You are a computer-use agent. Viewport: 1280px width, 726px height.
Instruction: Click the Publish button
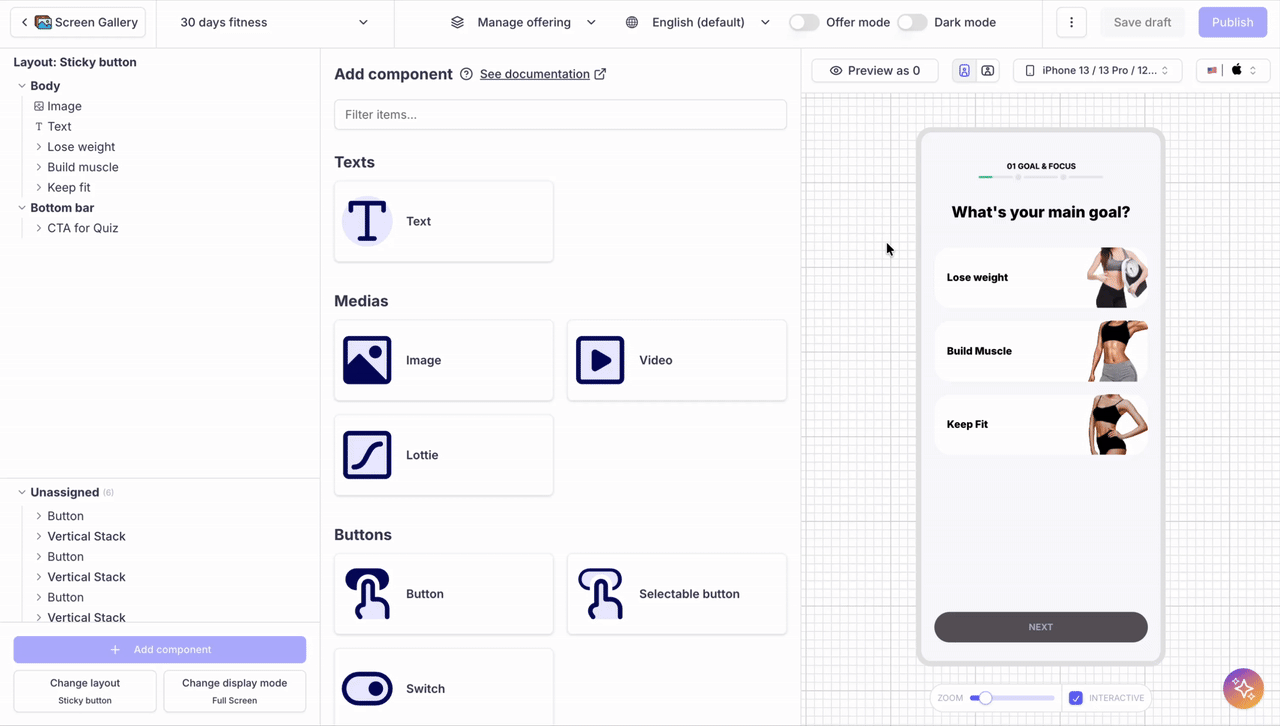[x=1232, y=22]
